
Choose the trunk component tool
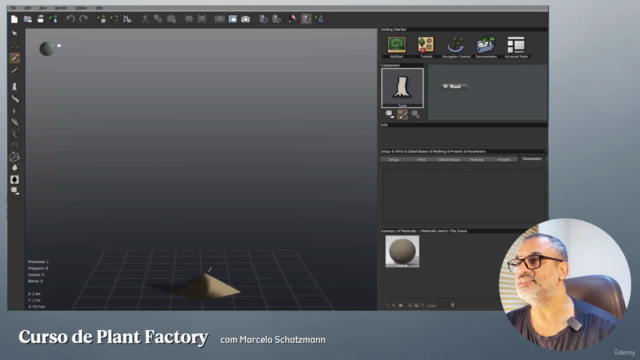click(x=15, y=87)
